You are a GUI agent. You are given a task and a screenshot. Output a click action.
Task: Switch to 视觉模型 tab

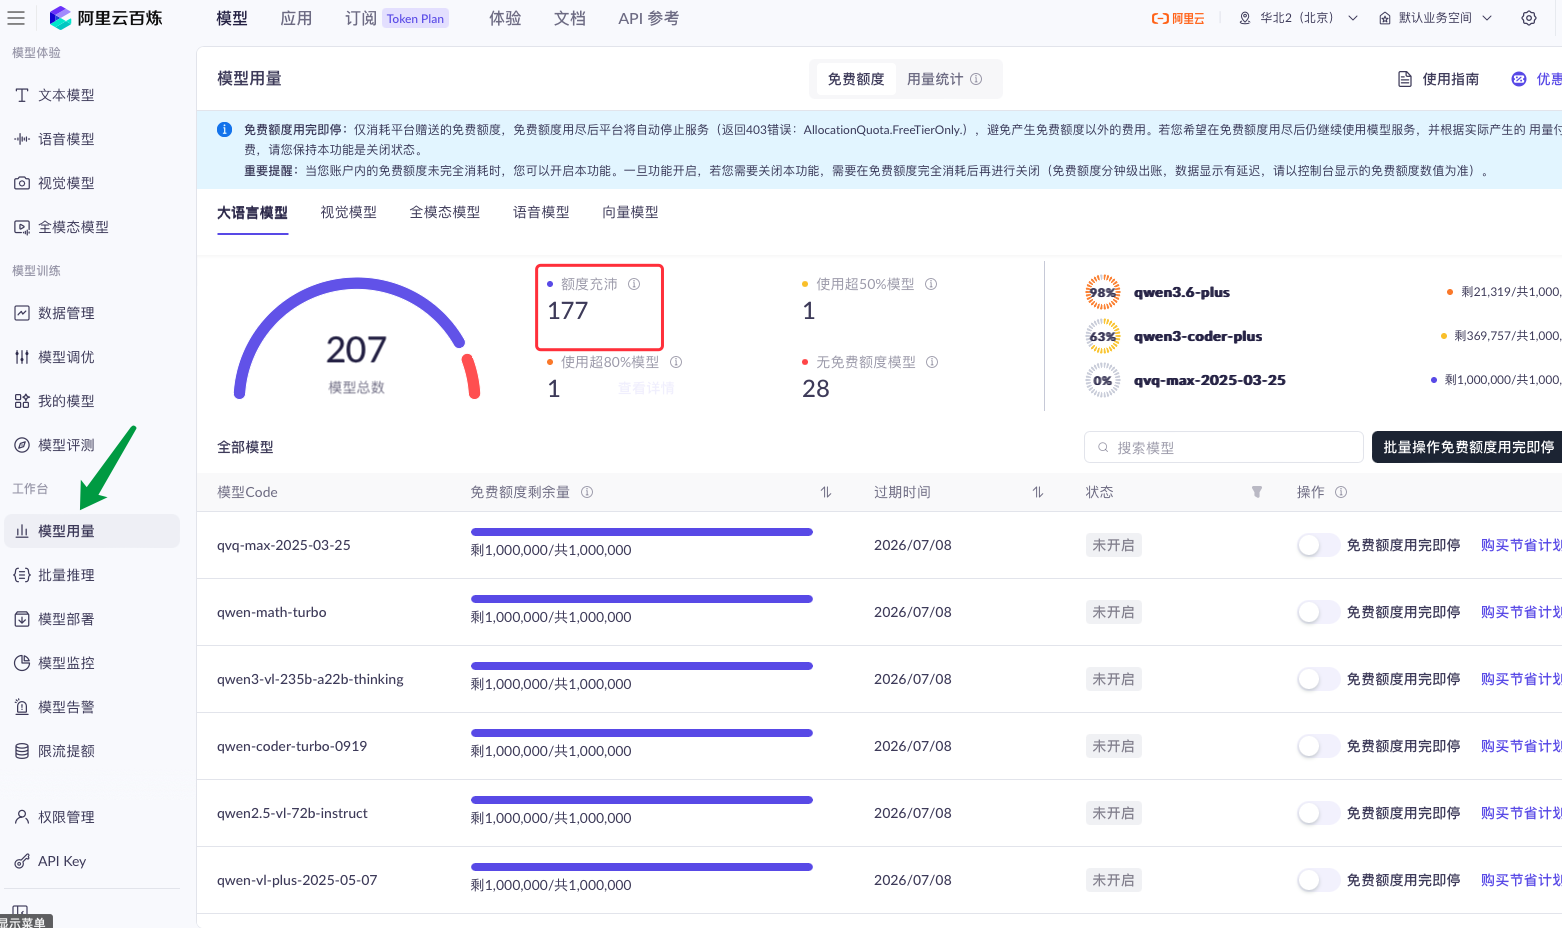click(349, 212)
